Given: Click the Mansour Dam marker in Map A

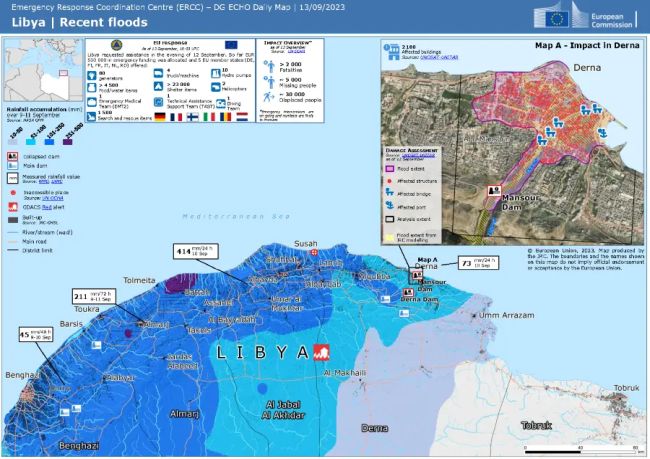Looking at the screenshot, I should click(x=493, y=189).
